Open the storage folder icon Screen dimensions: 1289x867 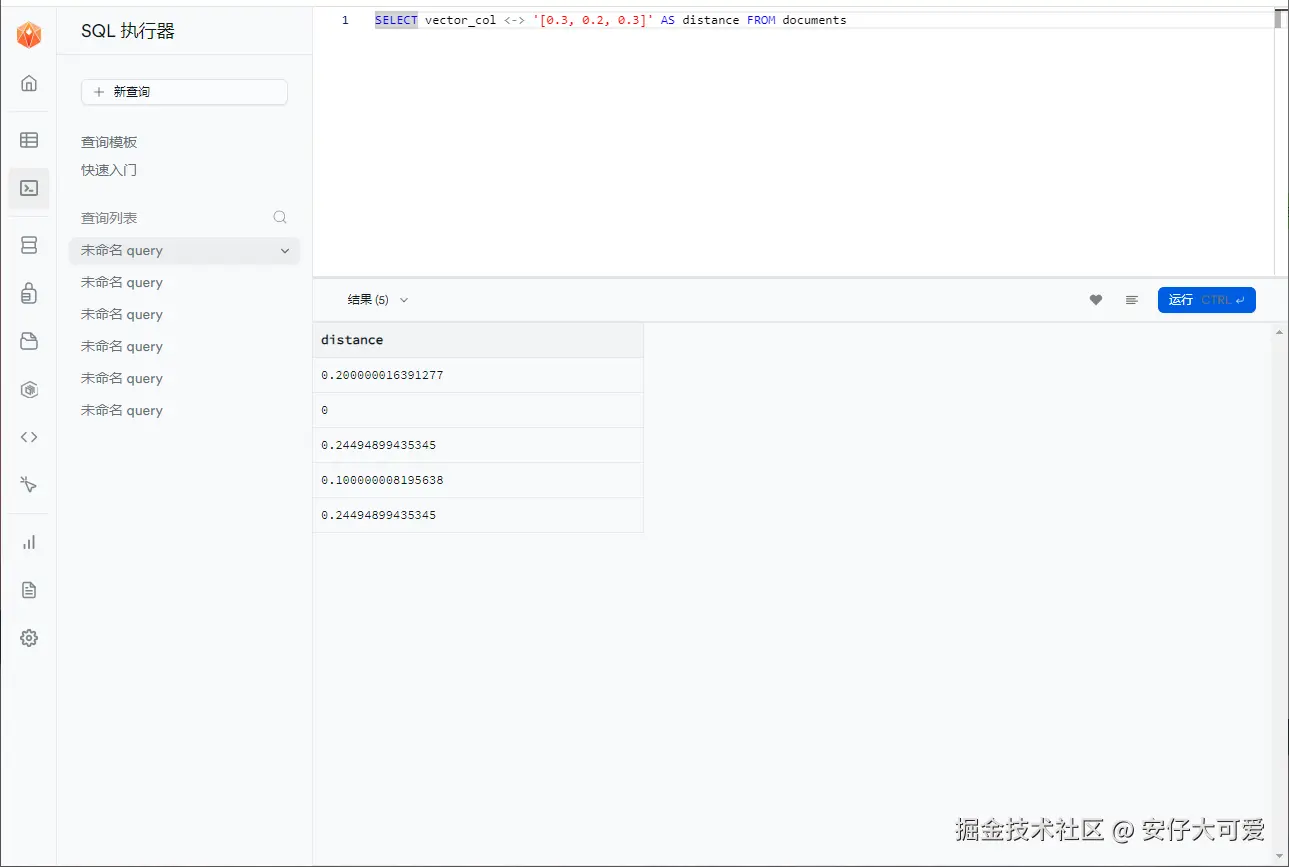[x=29, y=341]
